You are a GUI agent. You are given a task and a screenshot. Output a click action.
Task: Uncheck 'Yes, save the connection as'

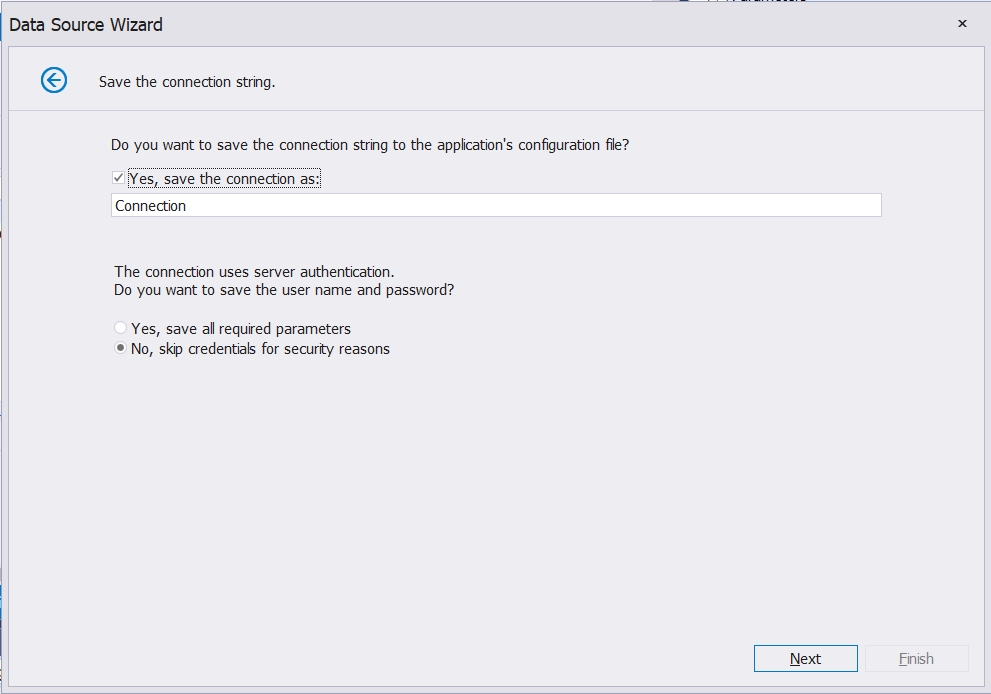pyautogui.click(x=119, y=178)
